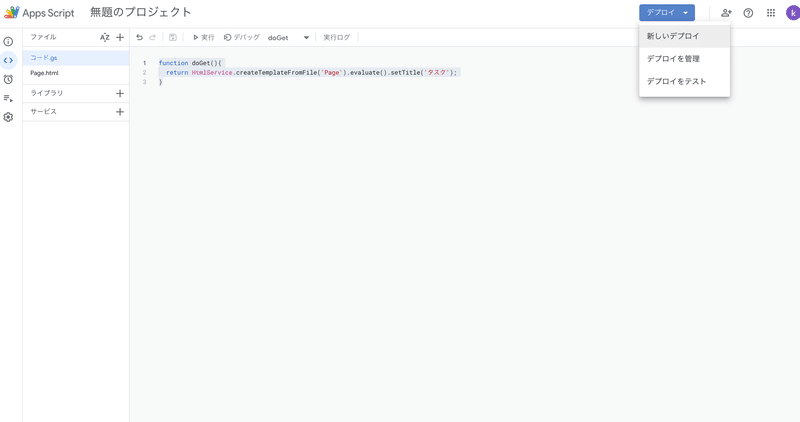800x422 pixels.
Task: Click the サービス section label
Action: [43, 112]
